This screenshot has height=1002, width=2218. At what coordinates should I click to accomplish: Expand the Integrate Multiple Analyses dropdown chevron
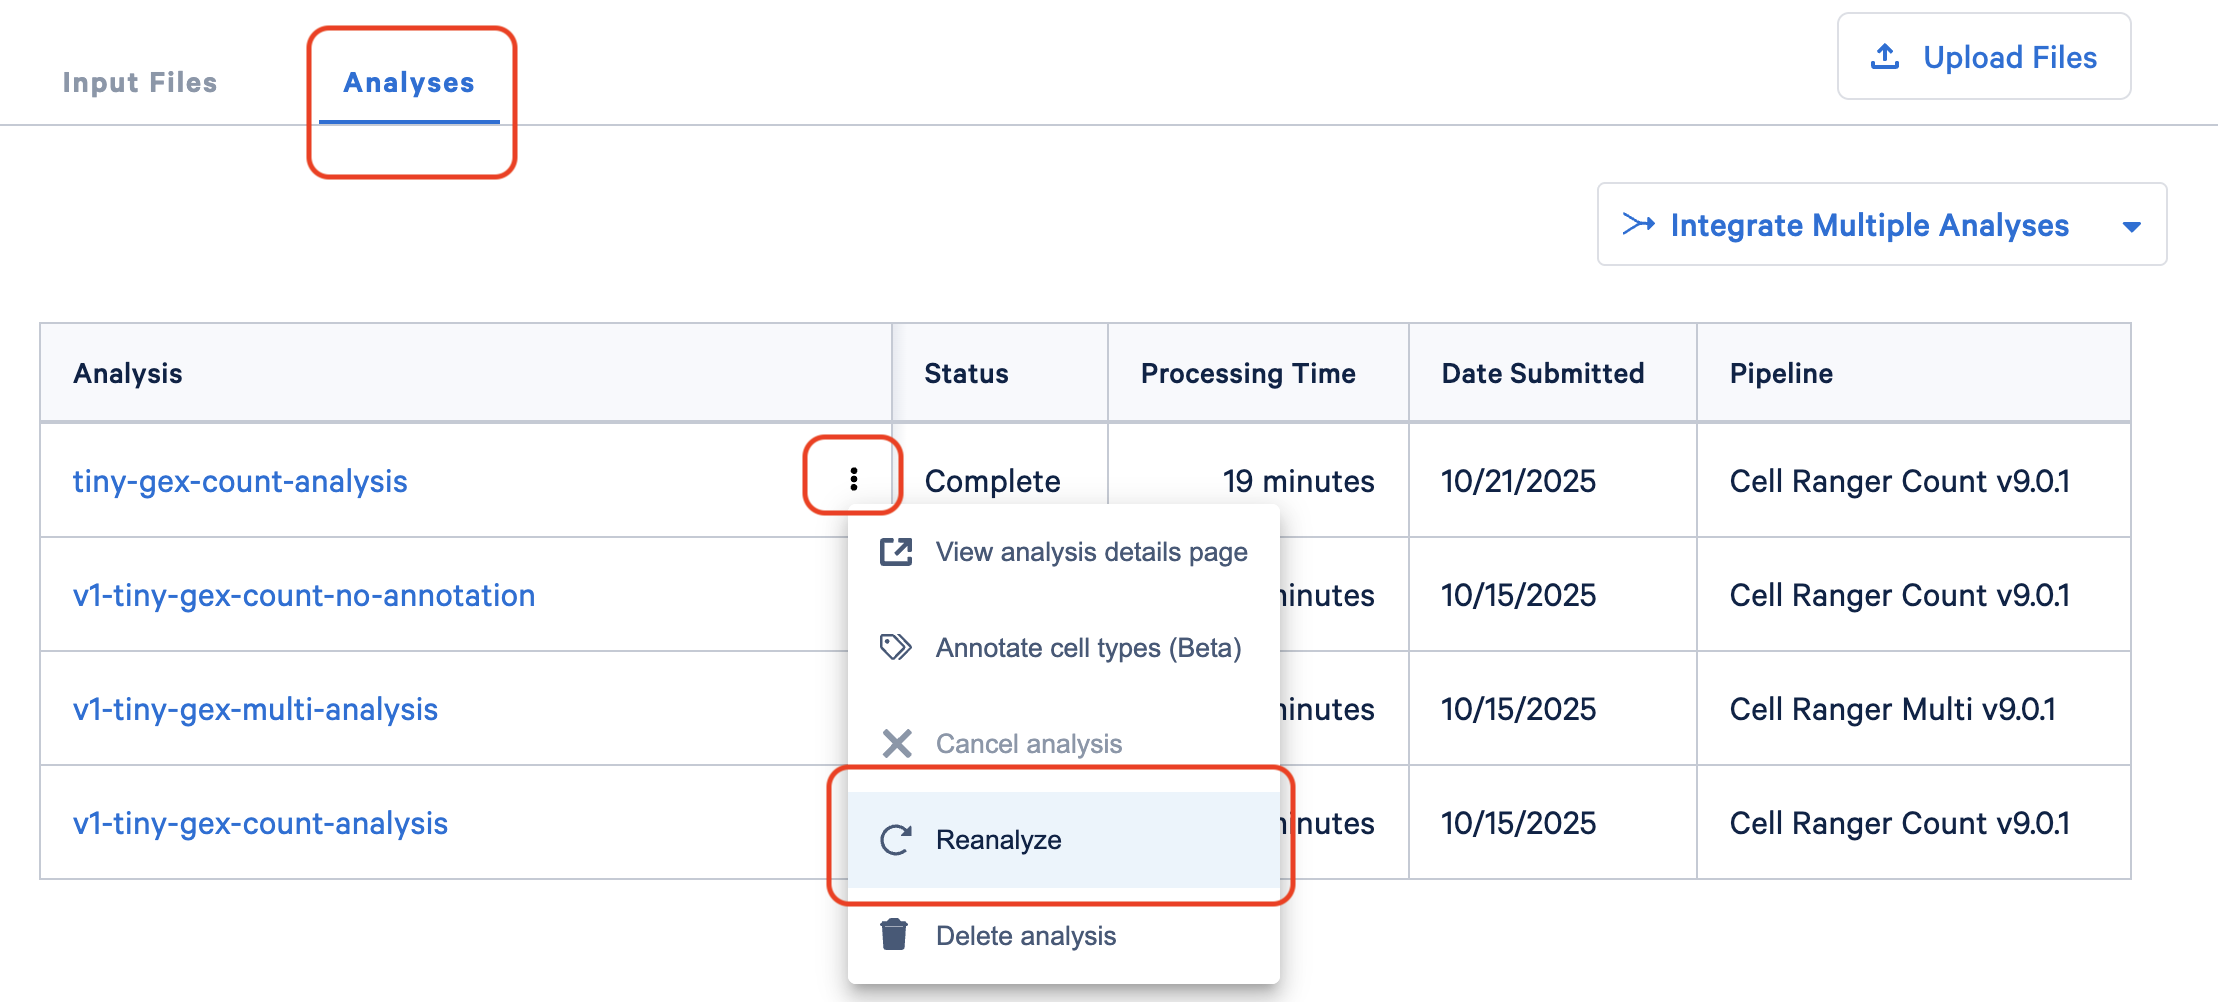(2131, 226)
